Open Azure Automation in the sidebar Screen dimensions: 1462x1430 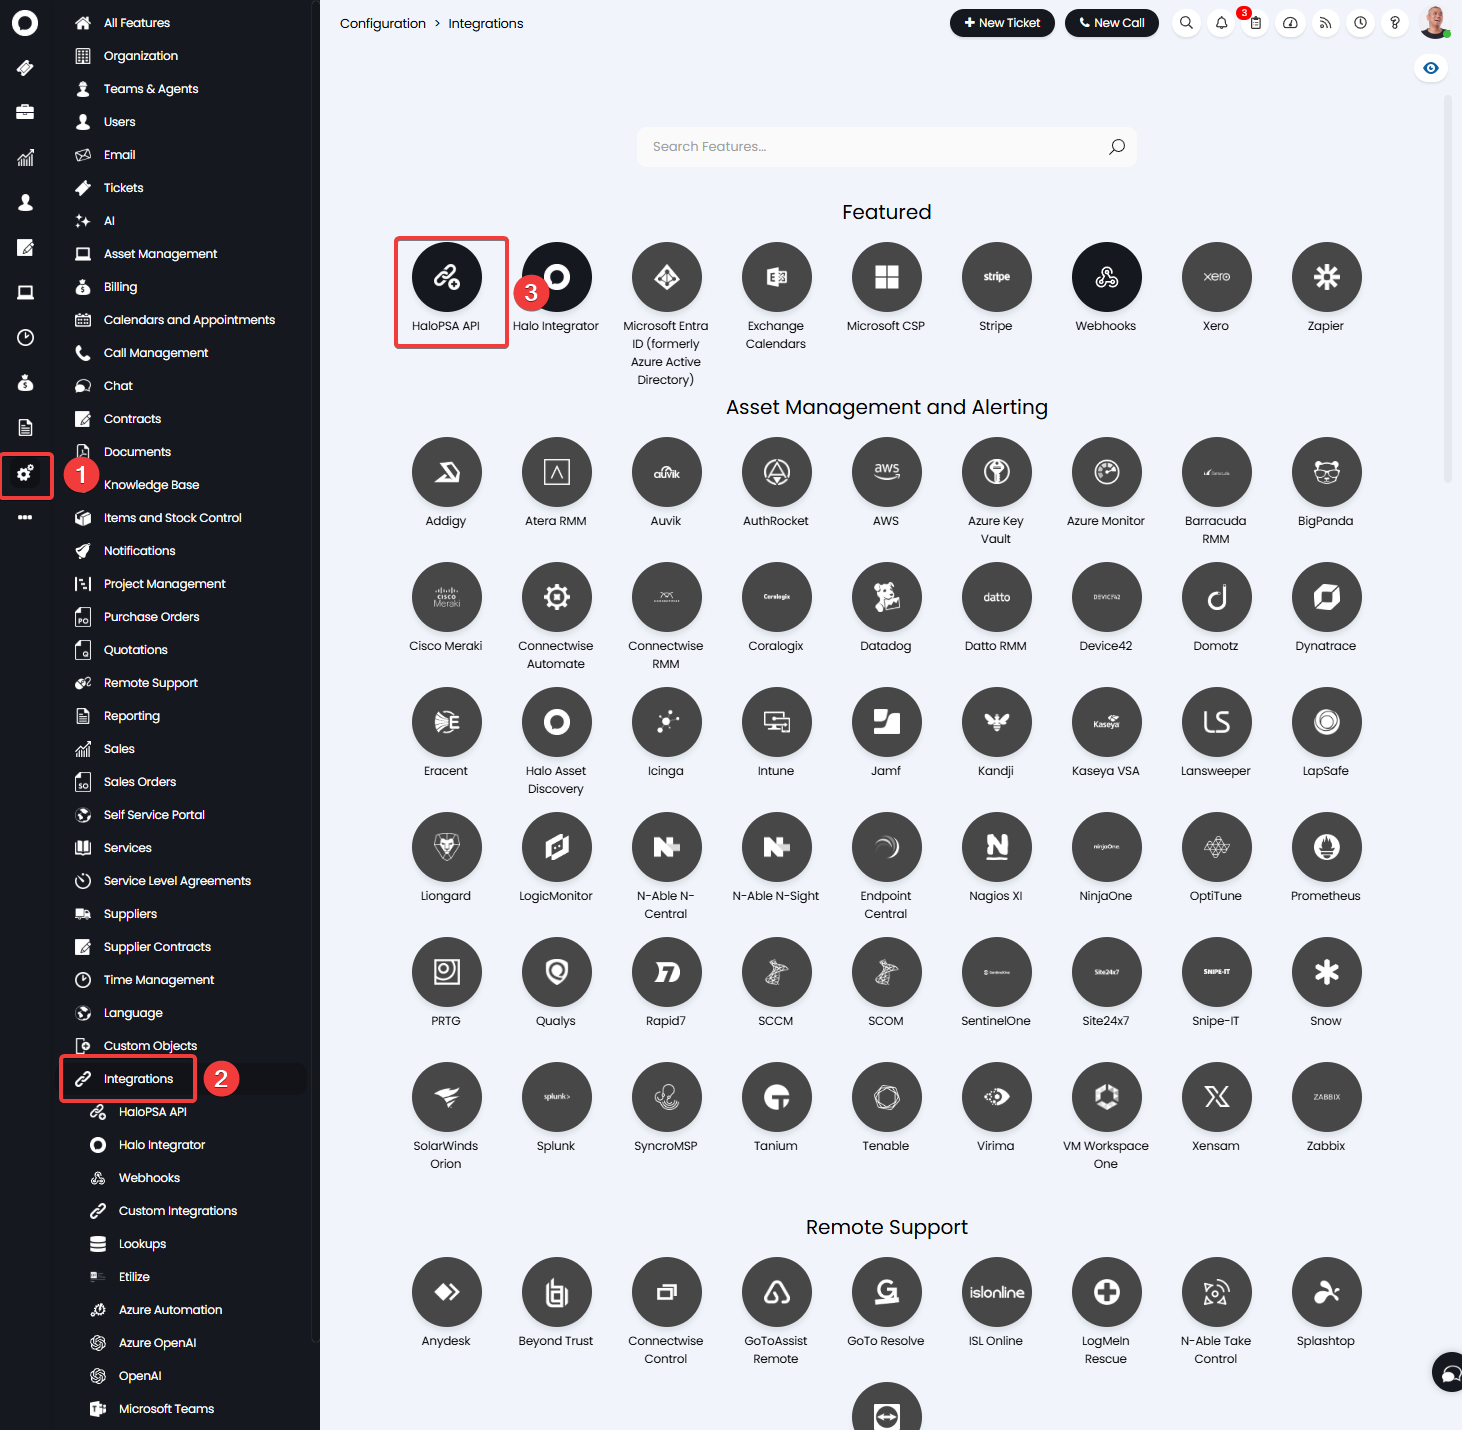click(x=170, y=1310)
